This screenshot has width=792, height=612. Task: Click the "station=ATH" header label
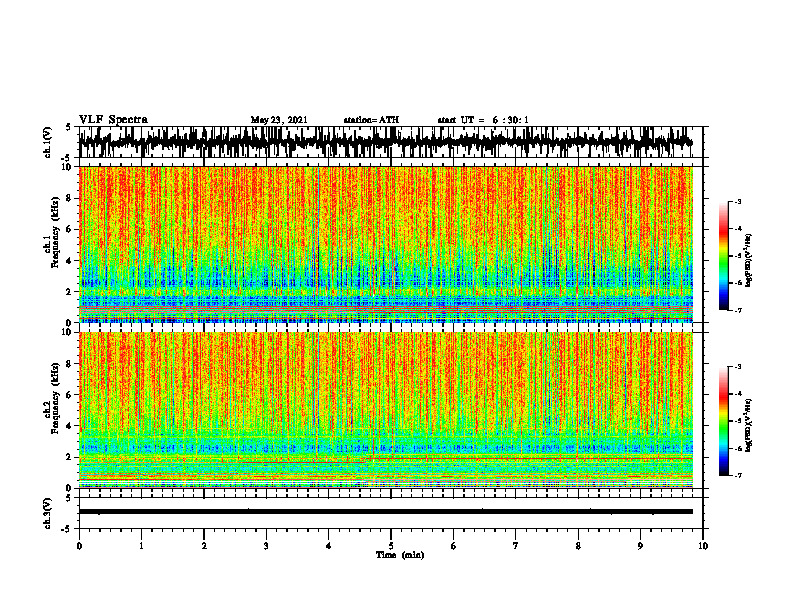pos(371,120)
